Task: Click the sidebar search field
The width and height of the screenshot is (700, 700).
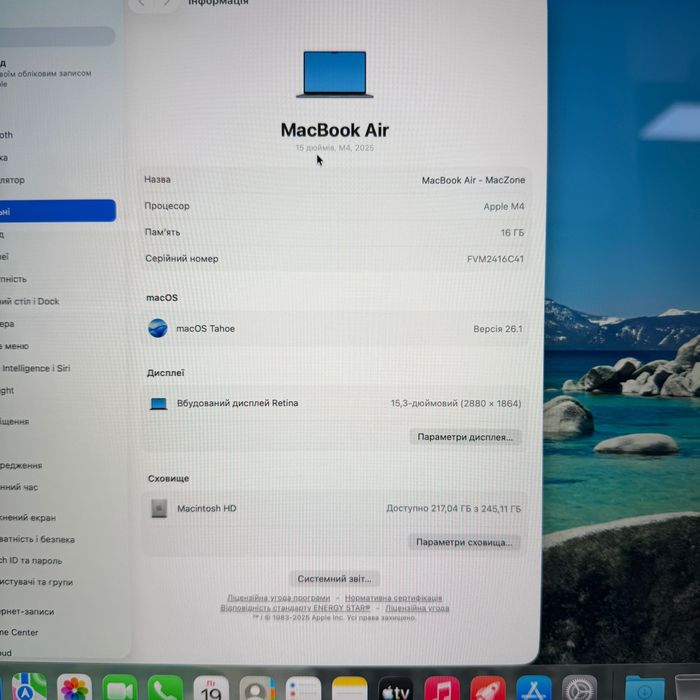Action: coord(56,36)
